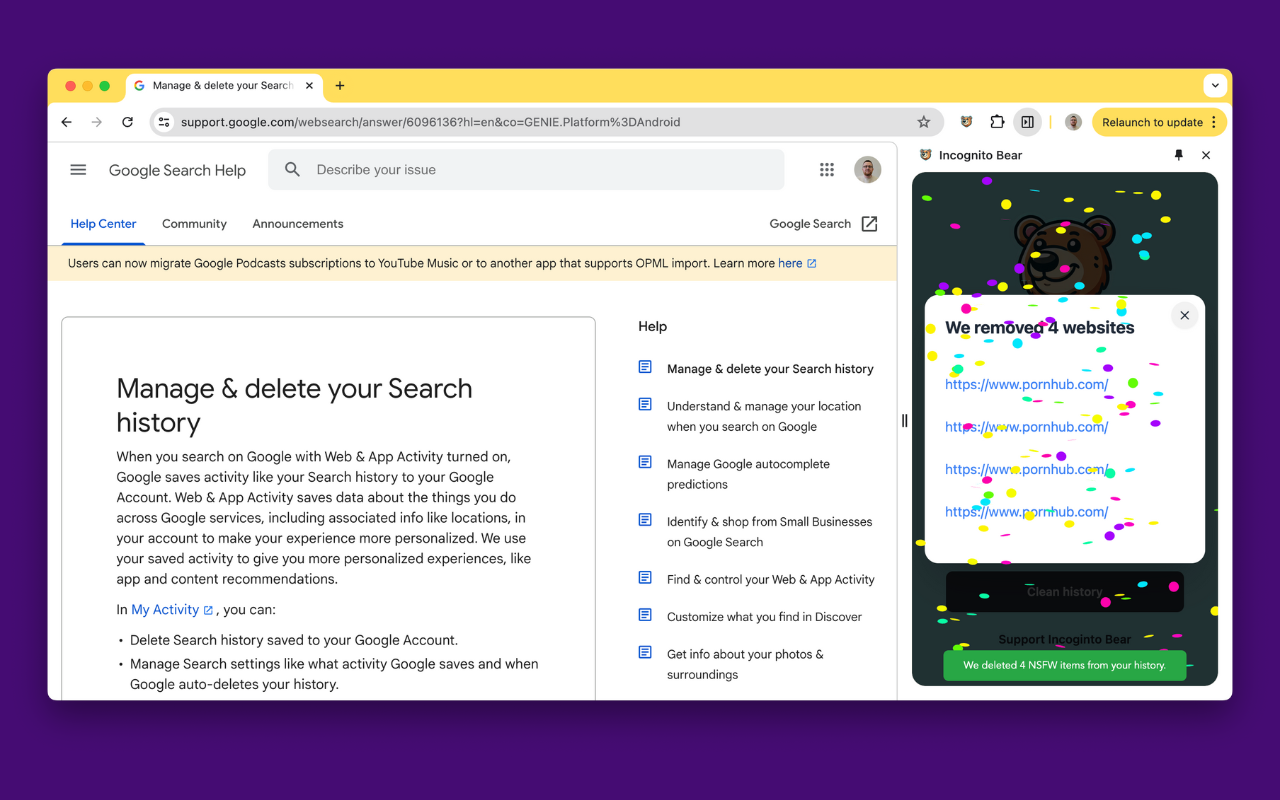This screenshot has width=1280, height=800.
Task: Click the side panel resize handle
Action: [905, 421]
